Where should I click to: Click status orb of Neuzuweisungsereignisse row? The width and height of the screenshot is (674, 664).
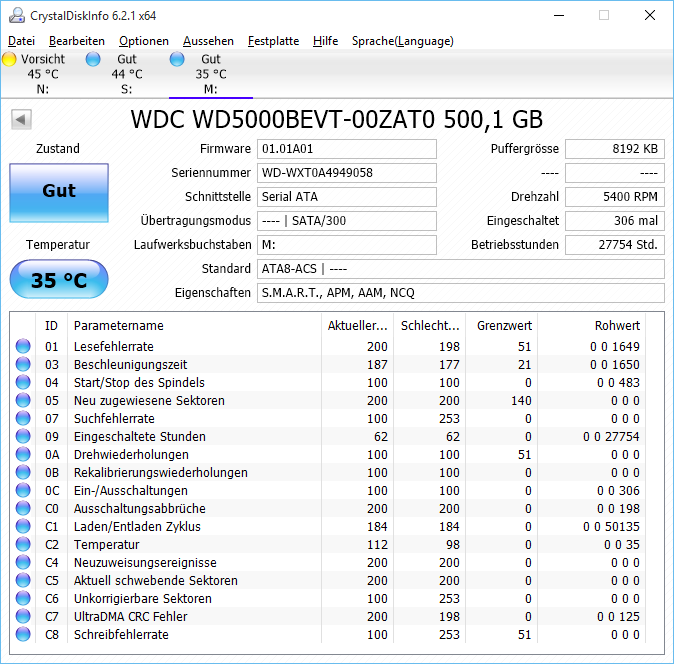pos(23,563)
